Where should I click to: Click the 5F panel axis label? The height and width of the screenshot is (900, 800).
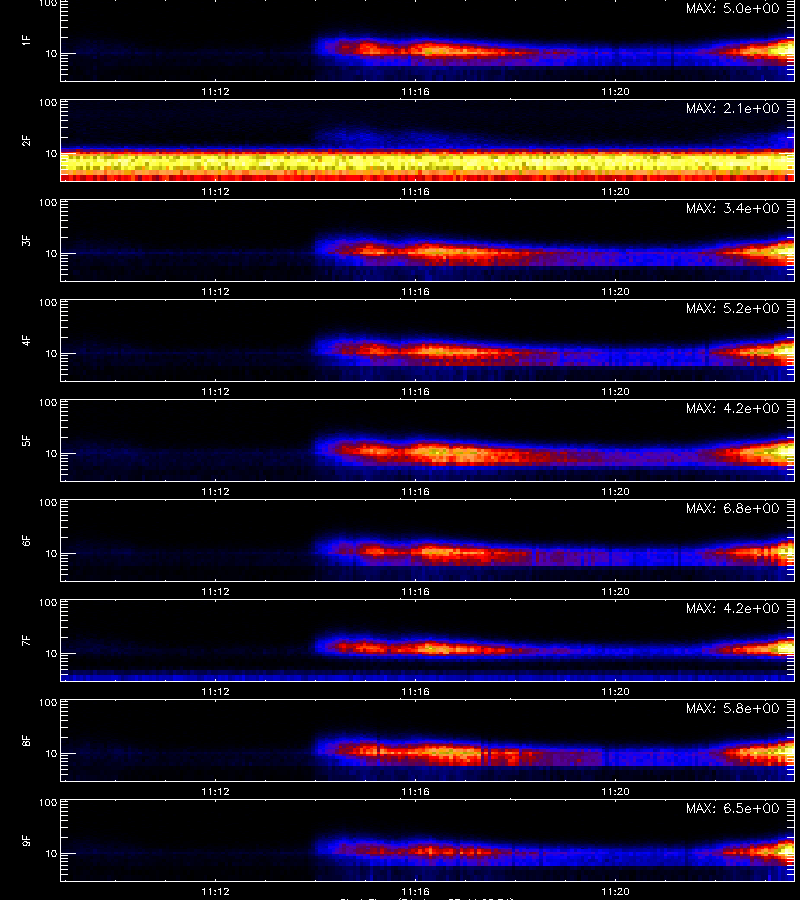click(26, 440)
